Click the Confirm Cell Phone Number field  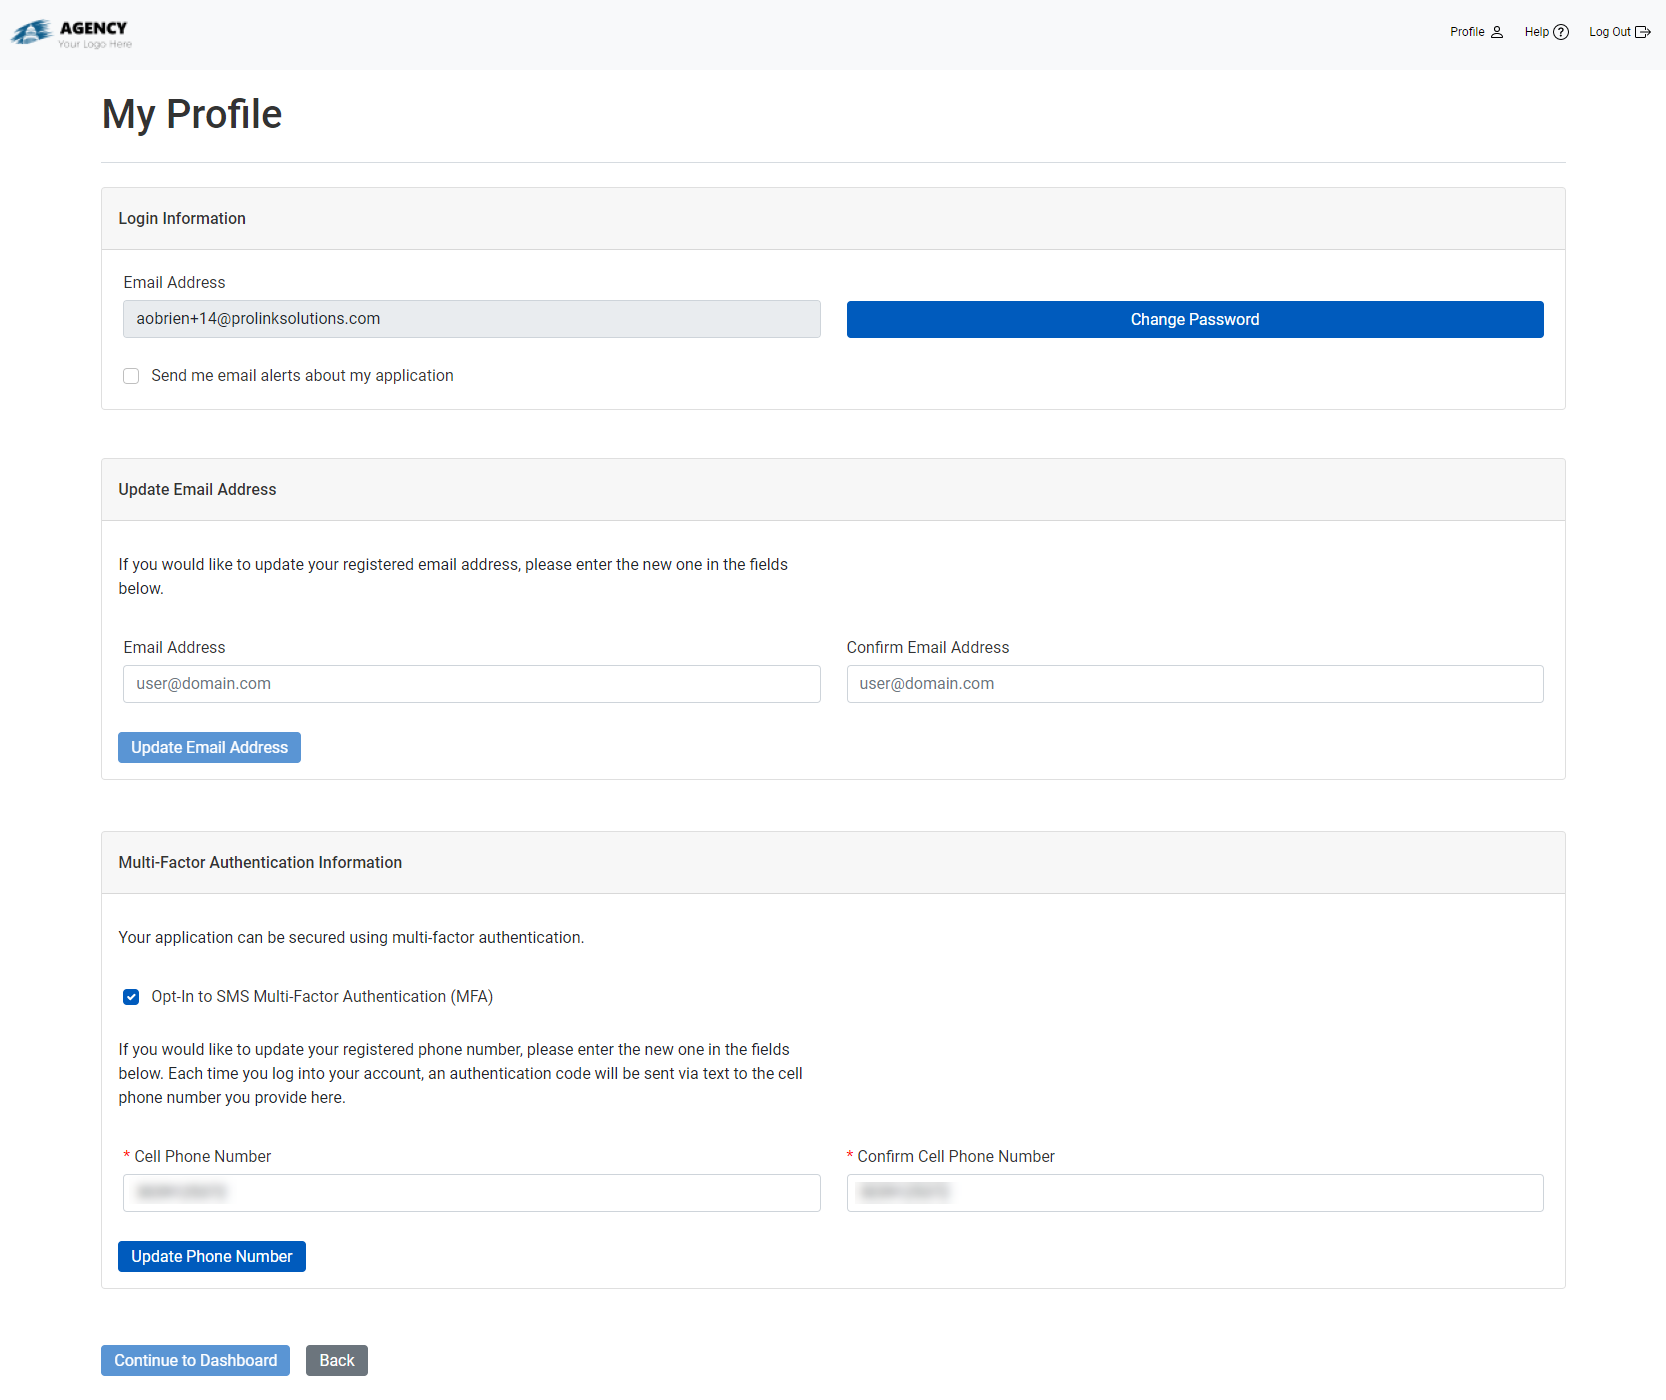(x=1194, y=1193)
